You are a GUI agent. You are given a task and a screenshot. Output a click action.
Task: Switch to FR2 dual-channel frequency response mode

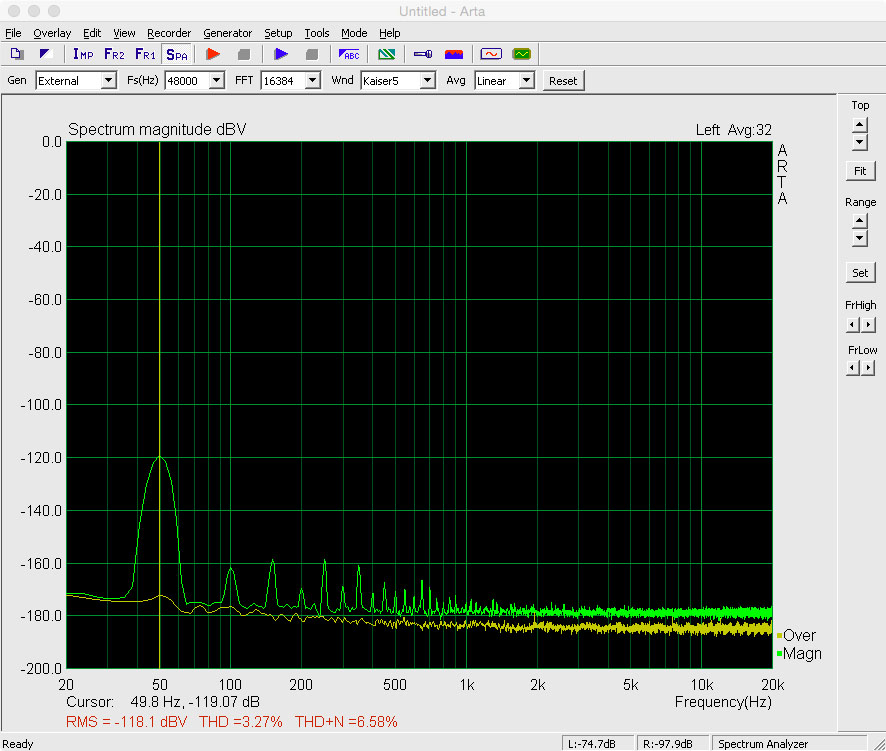114,54
